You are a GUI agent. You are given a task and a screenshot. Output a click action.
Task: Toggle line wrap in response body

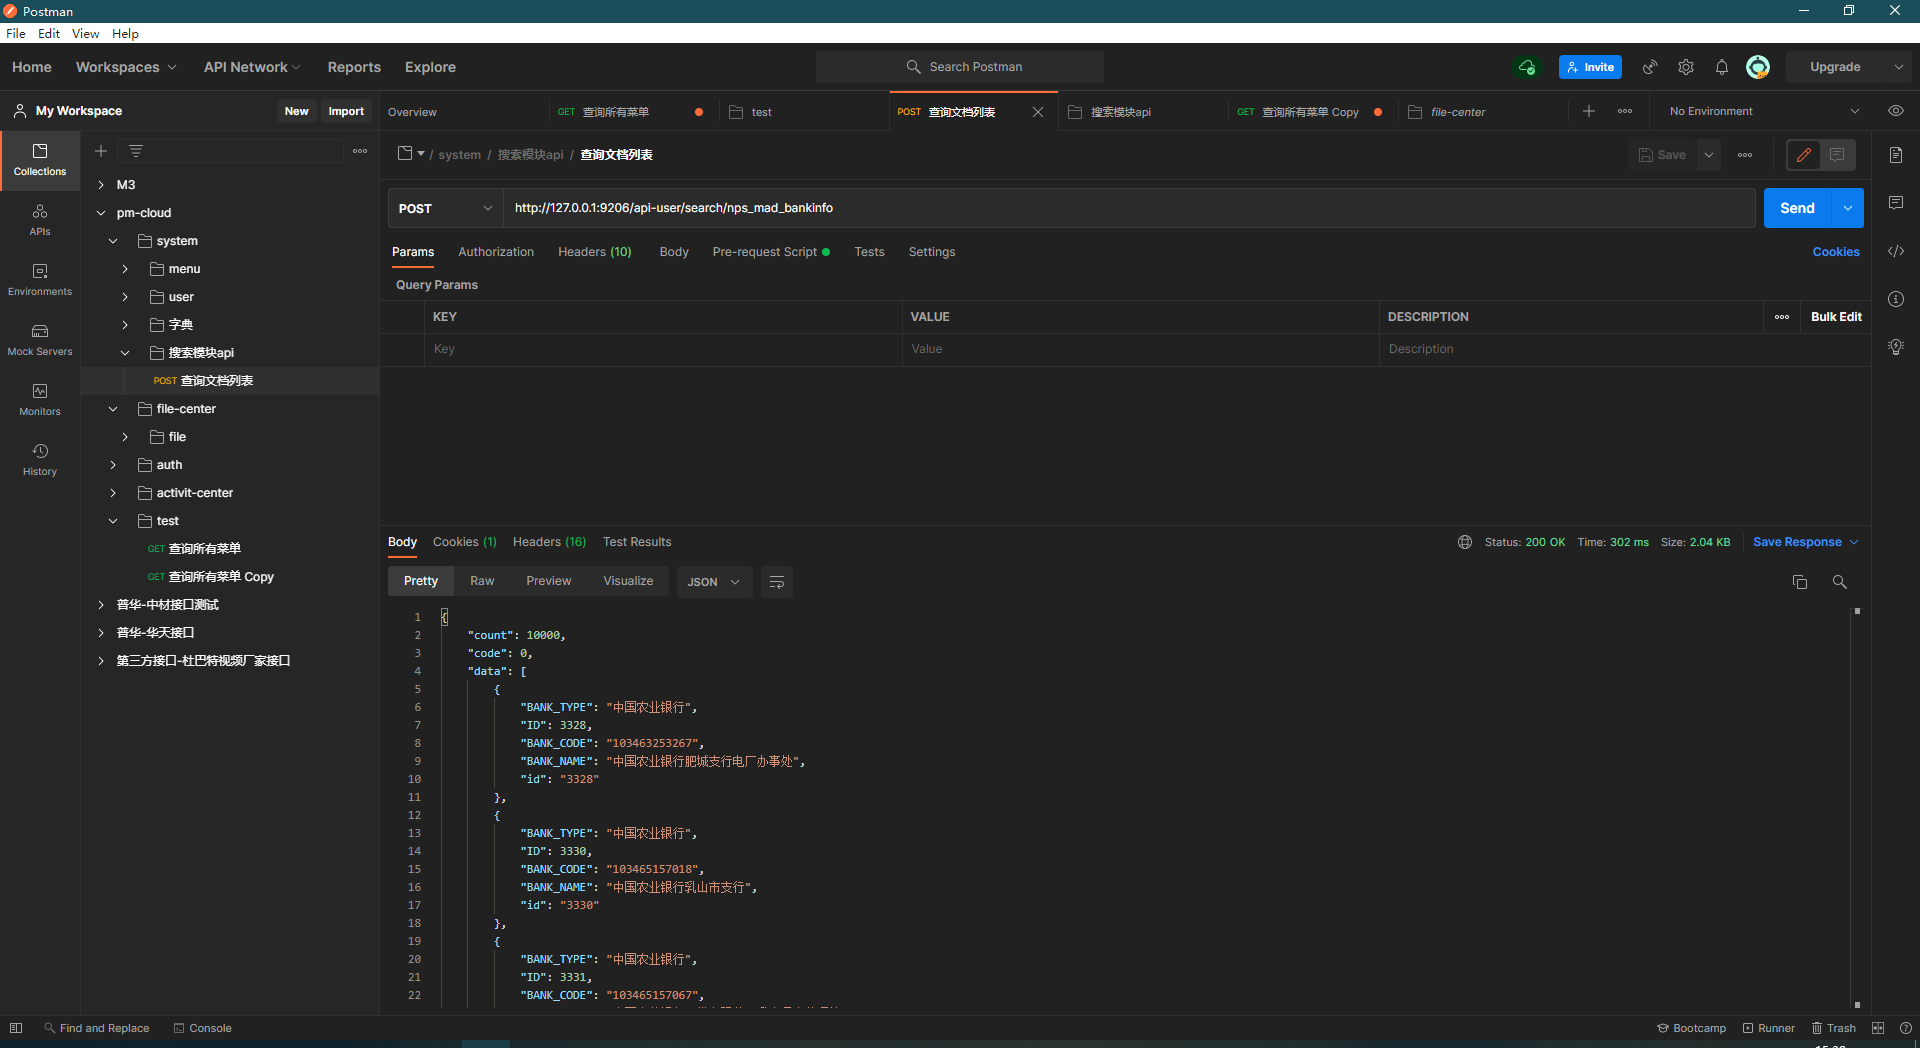coord(777,582)
